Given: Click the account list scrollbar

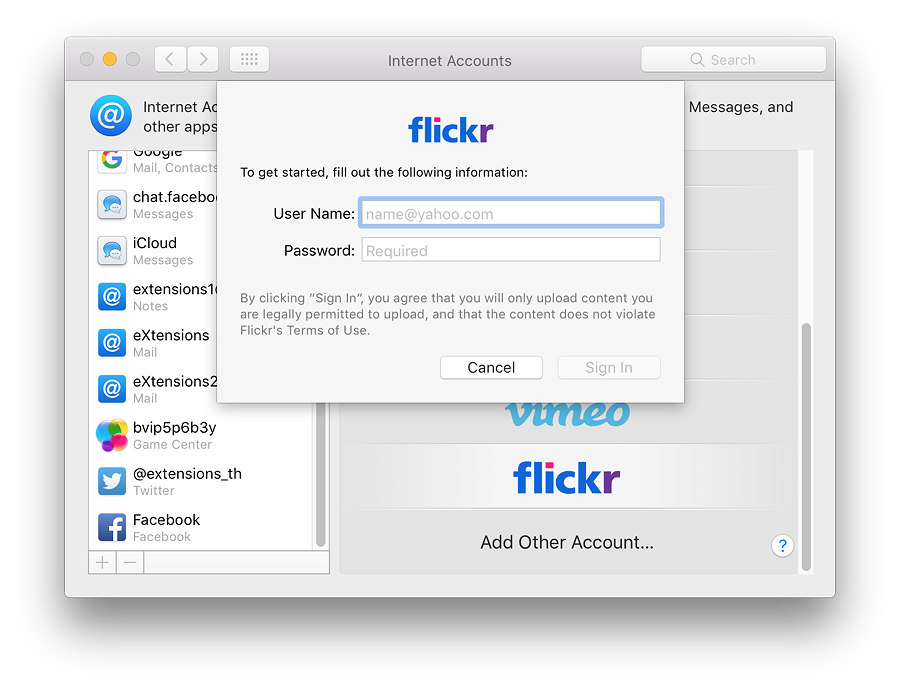Looking at the screenshot, I should pos(321,474).
